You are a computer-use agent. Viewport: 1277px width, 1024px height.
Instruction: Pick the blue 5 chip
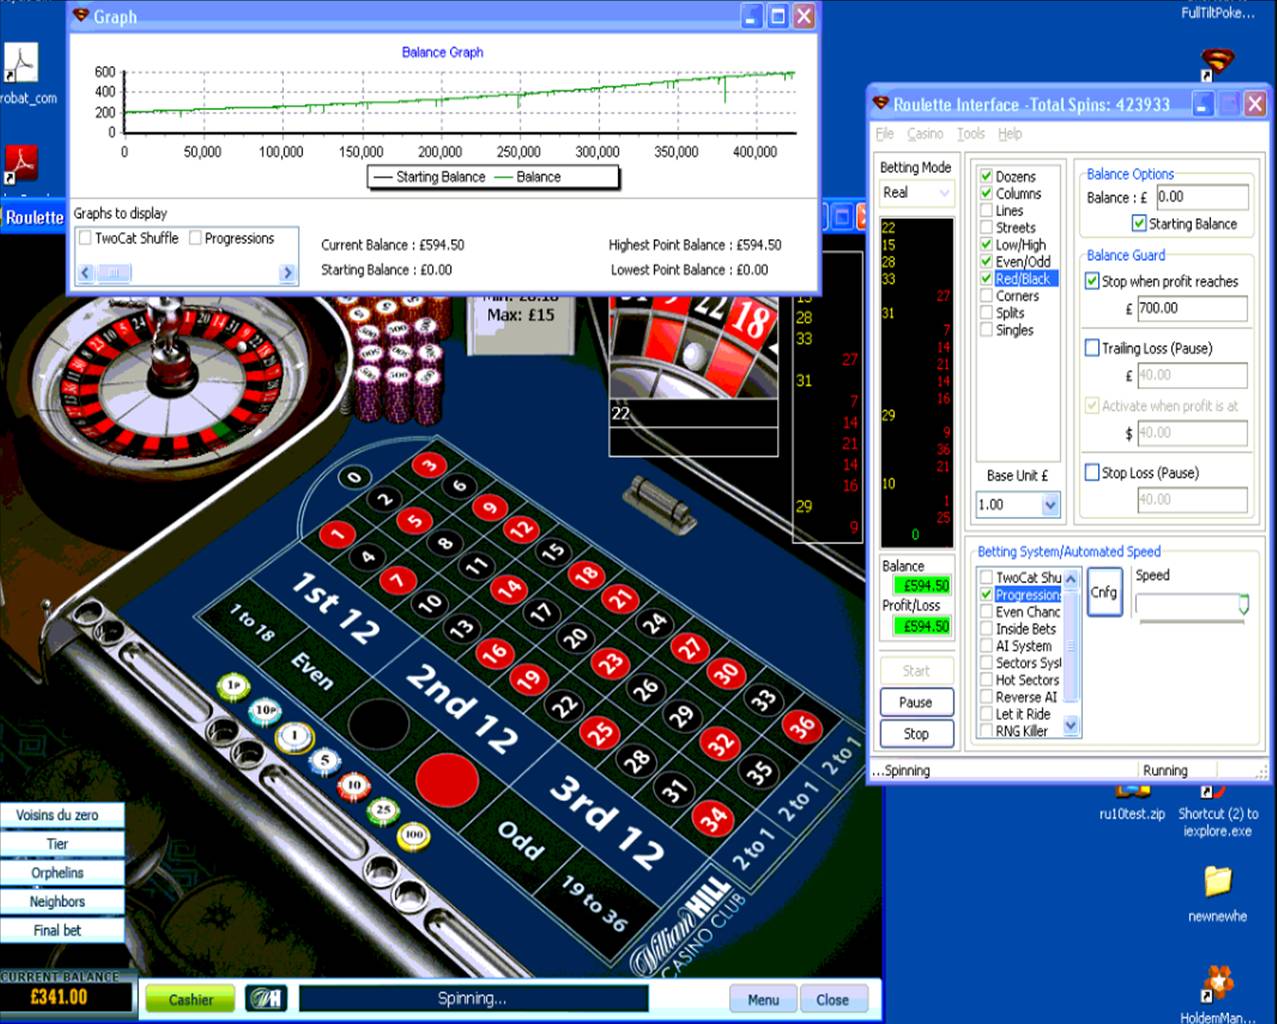324,761
